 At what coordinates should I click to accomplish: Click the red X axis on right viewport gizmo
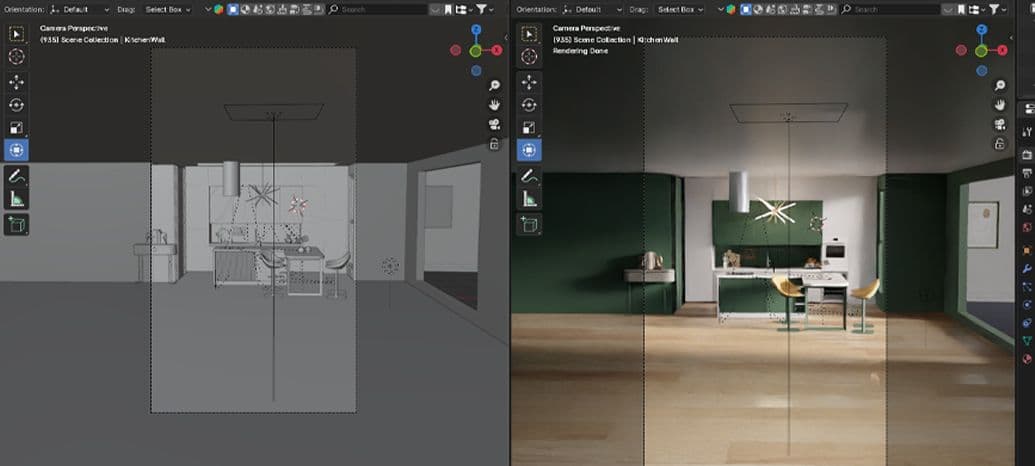(1003, 50)
